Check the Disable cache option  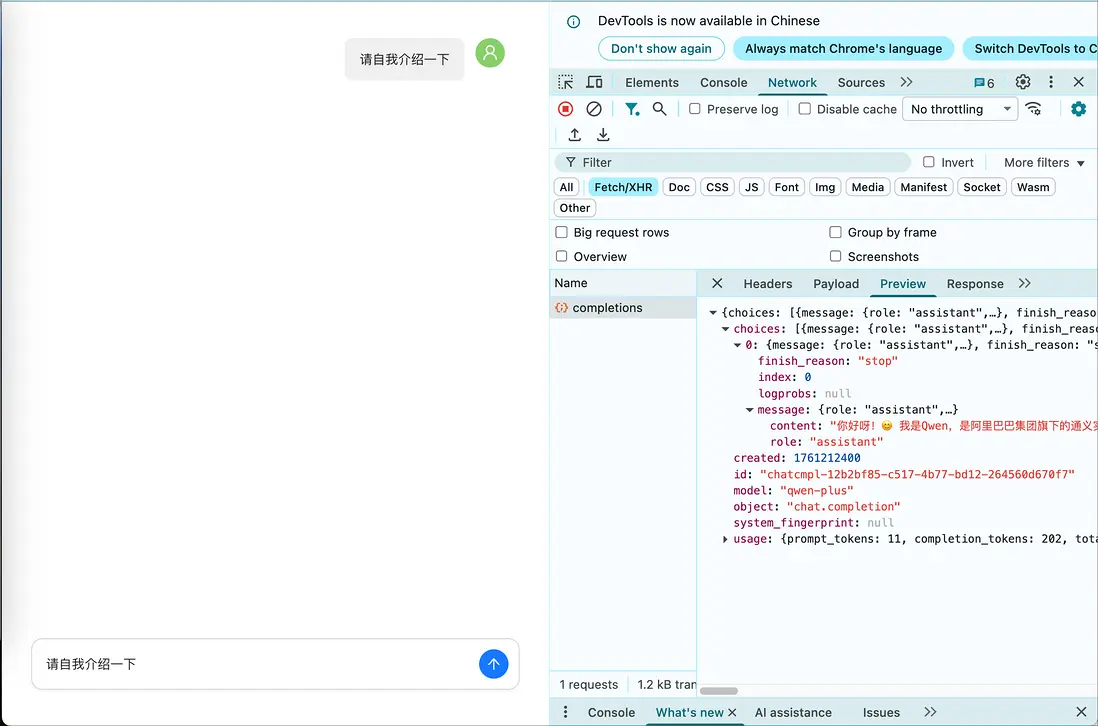[805, 109]
